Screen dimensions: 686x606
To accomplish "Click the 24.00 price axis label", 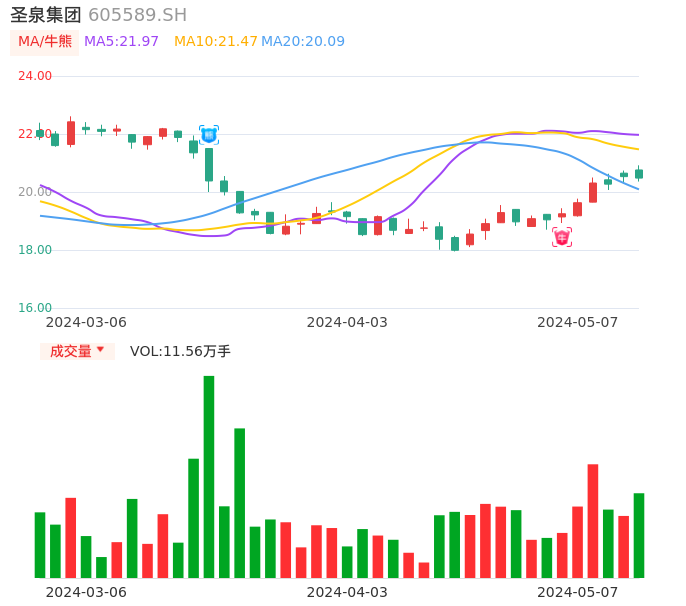I will click(35, 76).
